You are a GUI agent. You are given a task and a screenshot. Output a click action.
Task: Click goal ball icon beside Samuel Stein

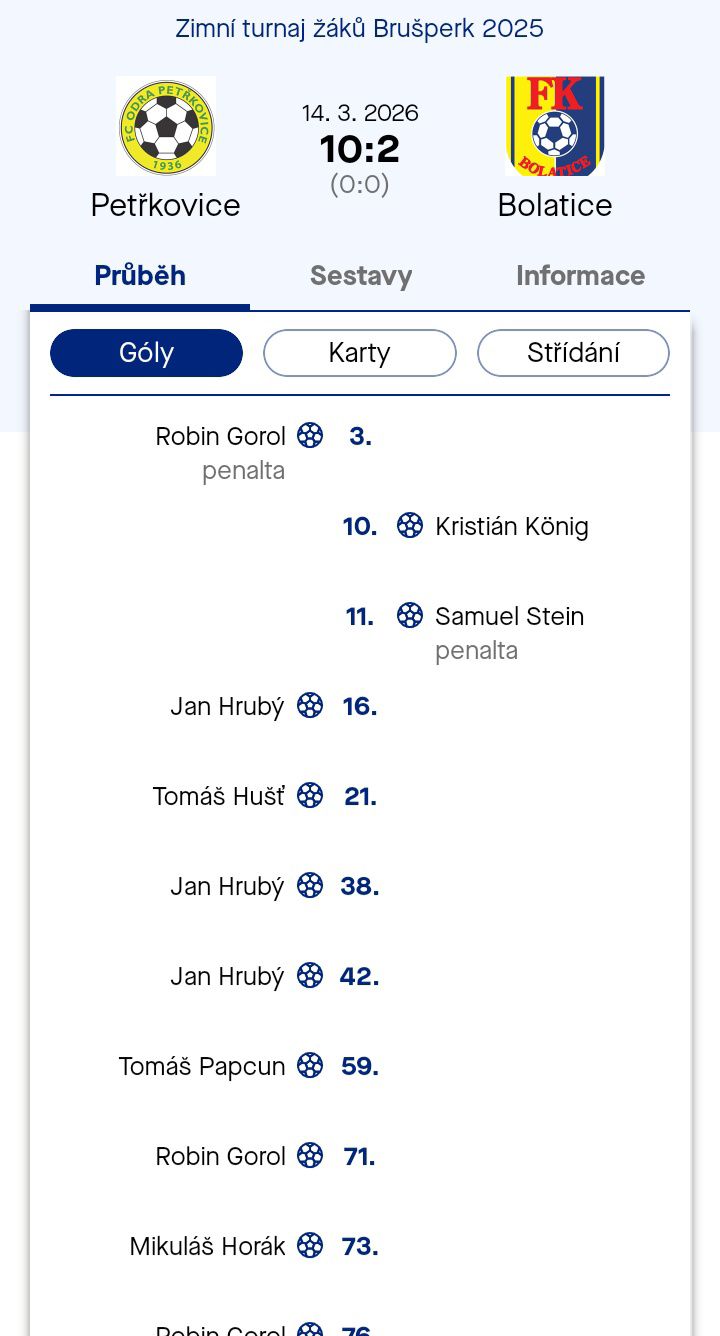(410, 615)
